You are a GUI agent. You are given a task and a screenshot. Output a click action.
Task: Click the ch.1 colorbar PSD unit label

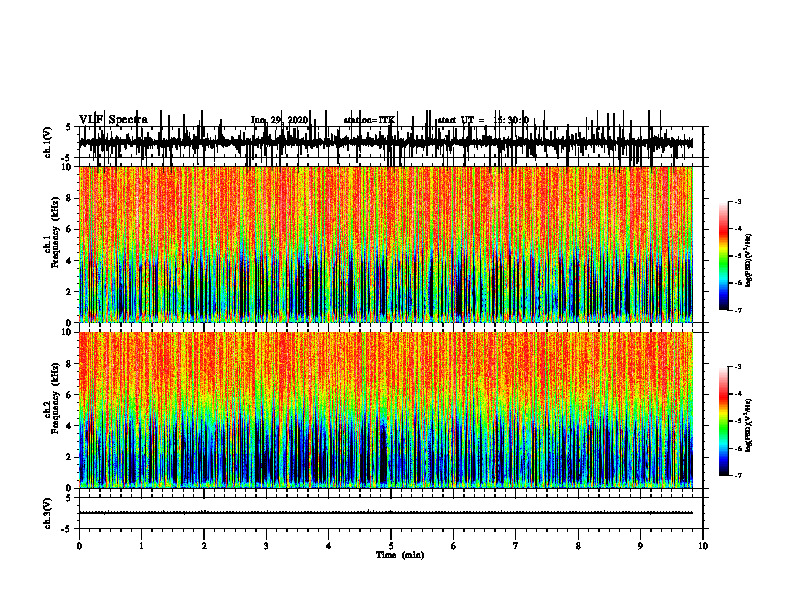click(x=749, y=261)
